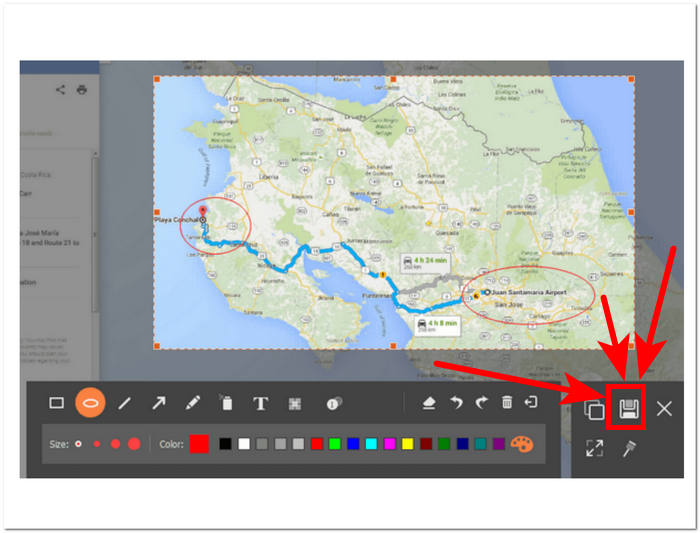Viewport: 700px width, 533px height.
Task: Select the Blur mosaic tool
Action: (x=295, y=404)
